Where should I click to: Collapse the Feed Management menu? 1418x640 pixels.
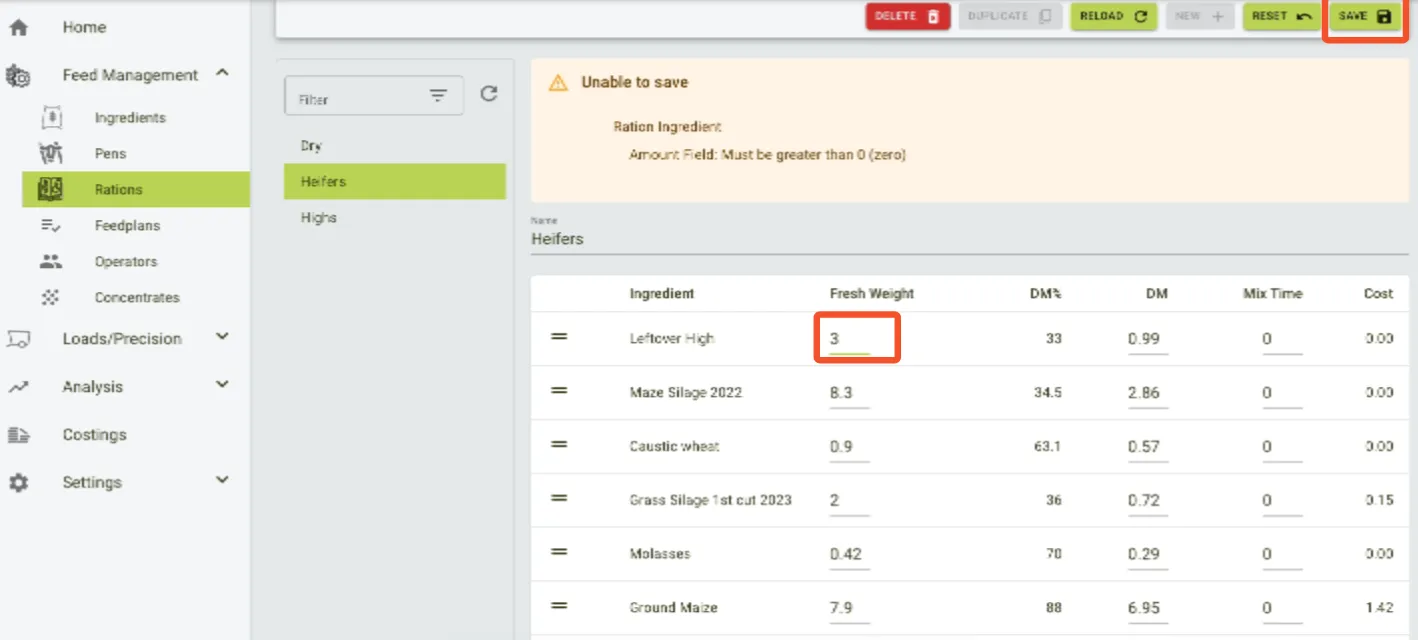(222, 74)
